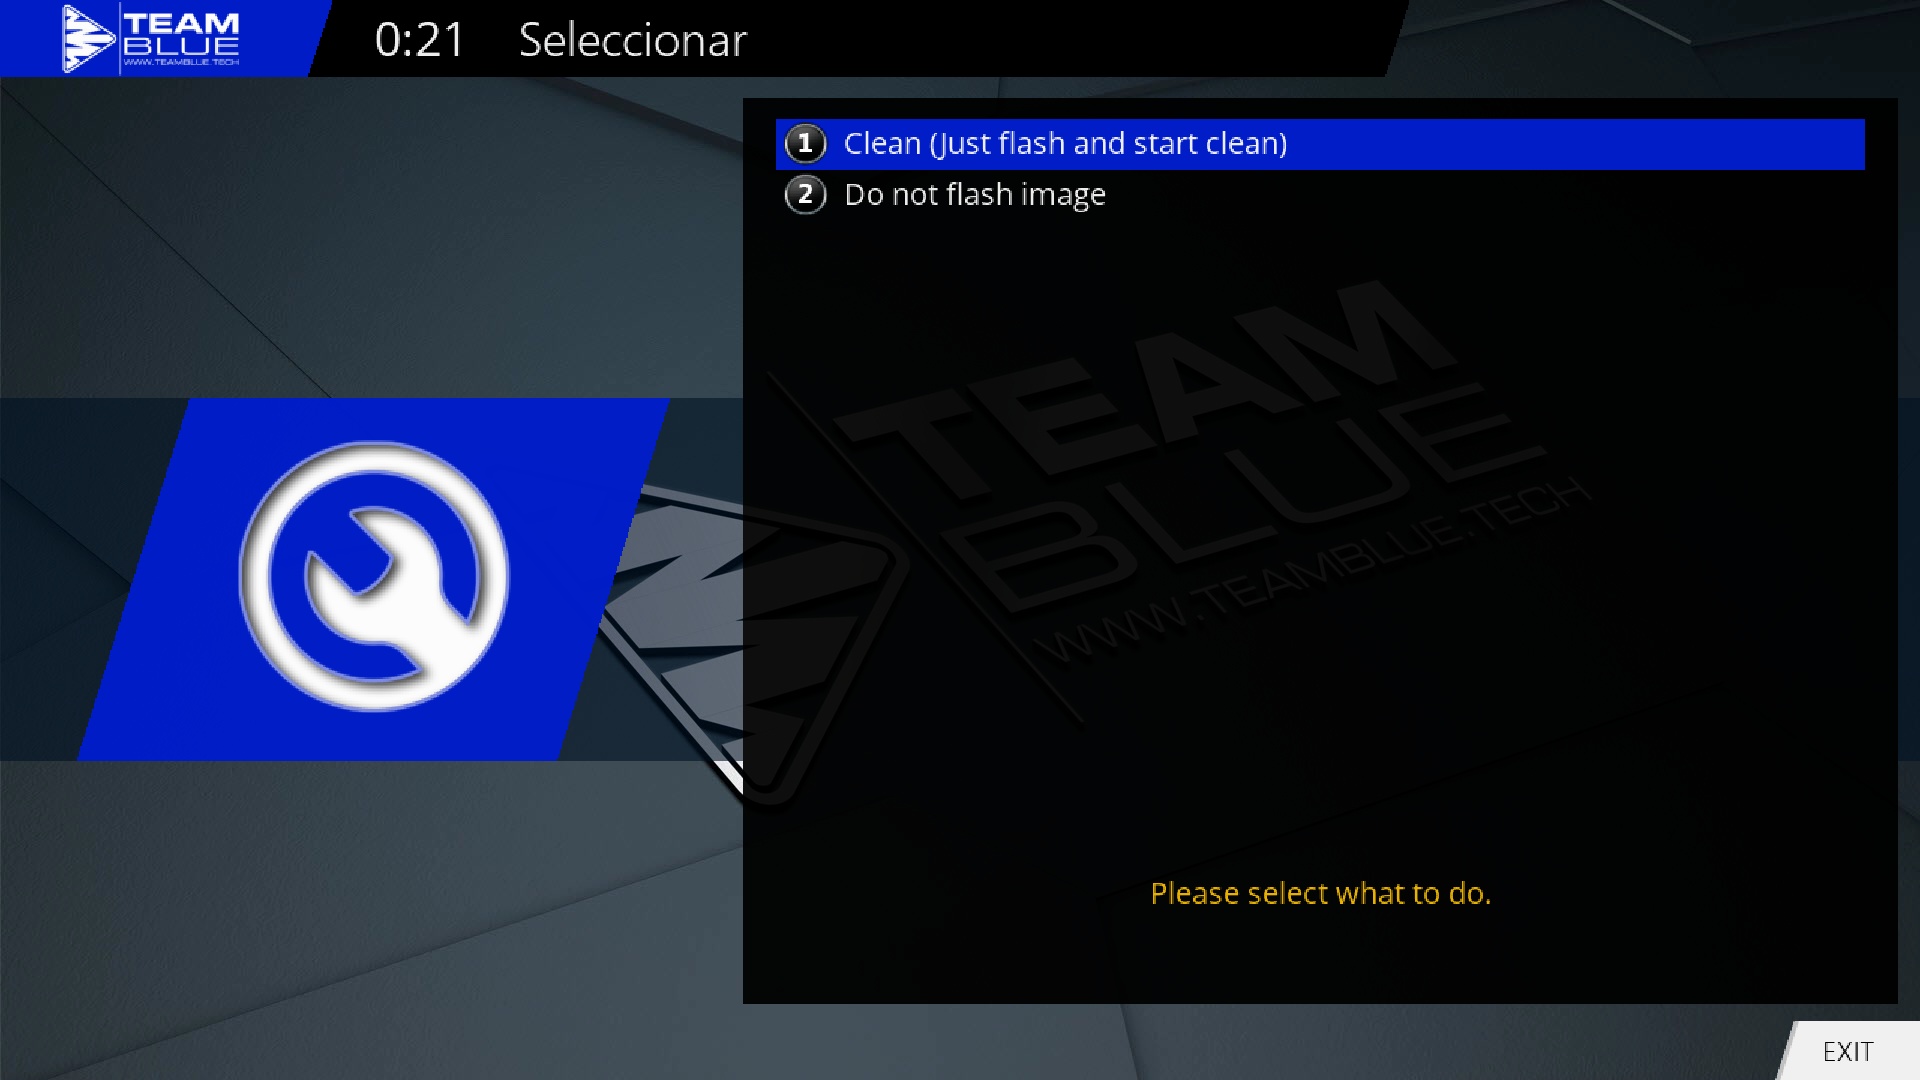The height and width of the screenshot is (1080, 1920).
Task: Click the Team Blue arrow emblem in header
Action: (87, 39)
